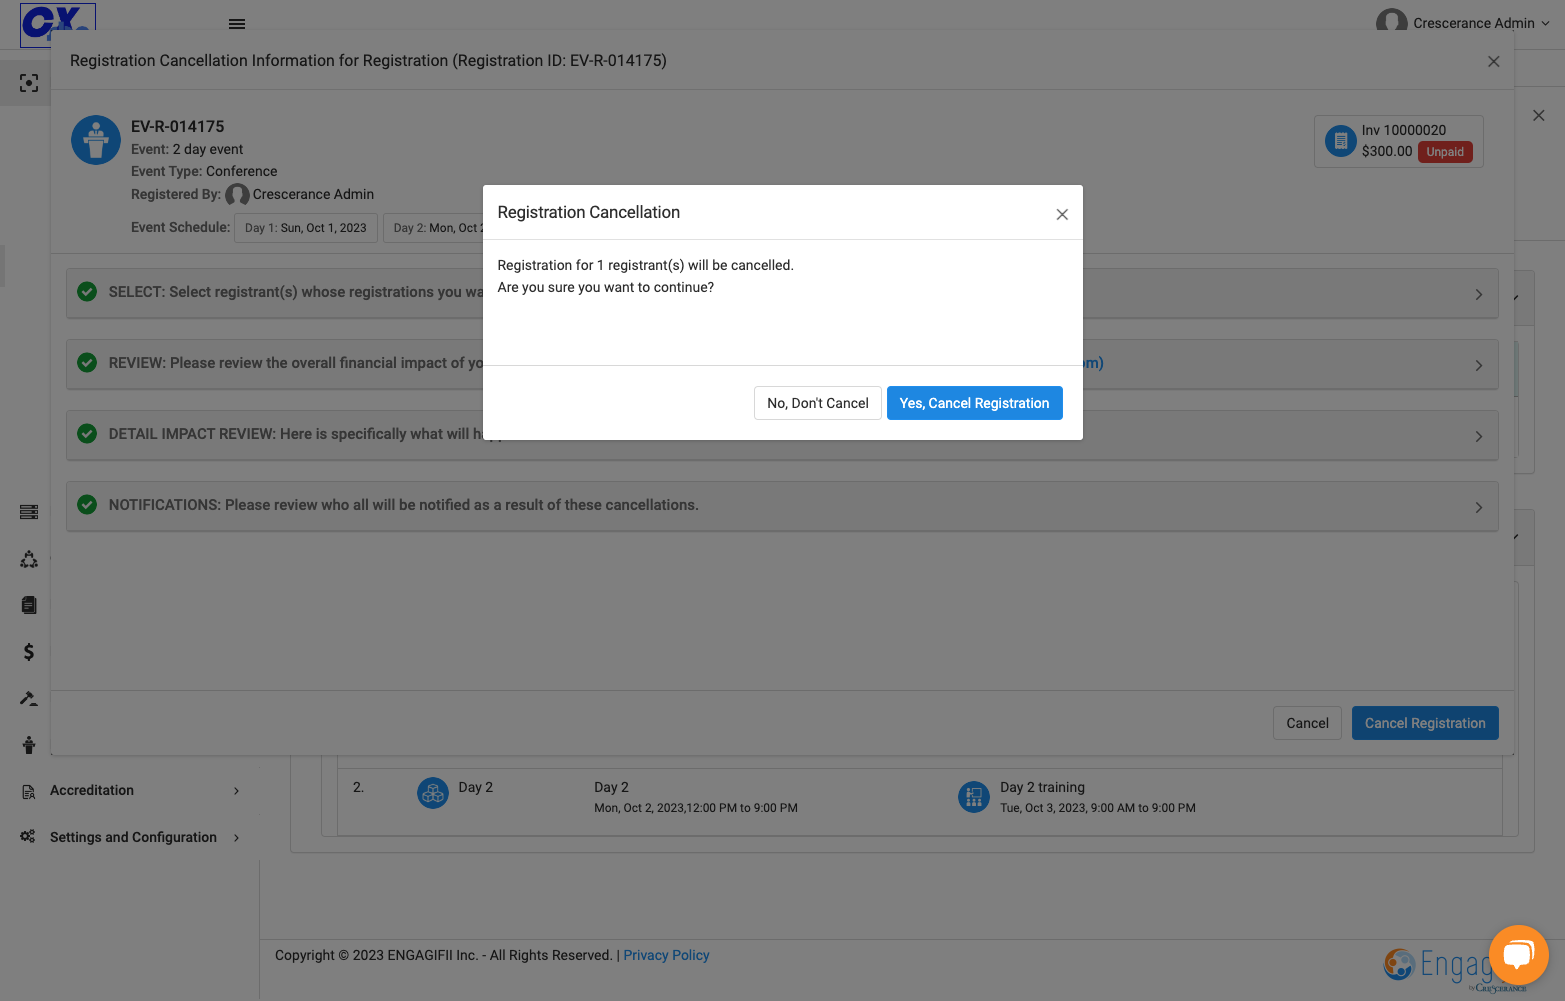Viewport: 1565px width, 1001px height.
Task: Click the Day 2 training icon
Action: (974, 797)
